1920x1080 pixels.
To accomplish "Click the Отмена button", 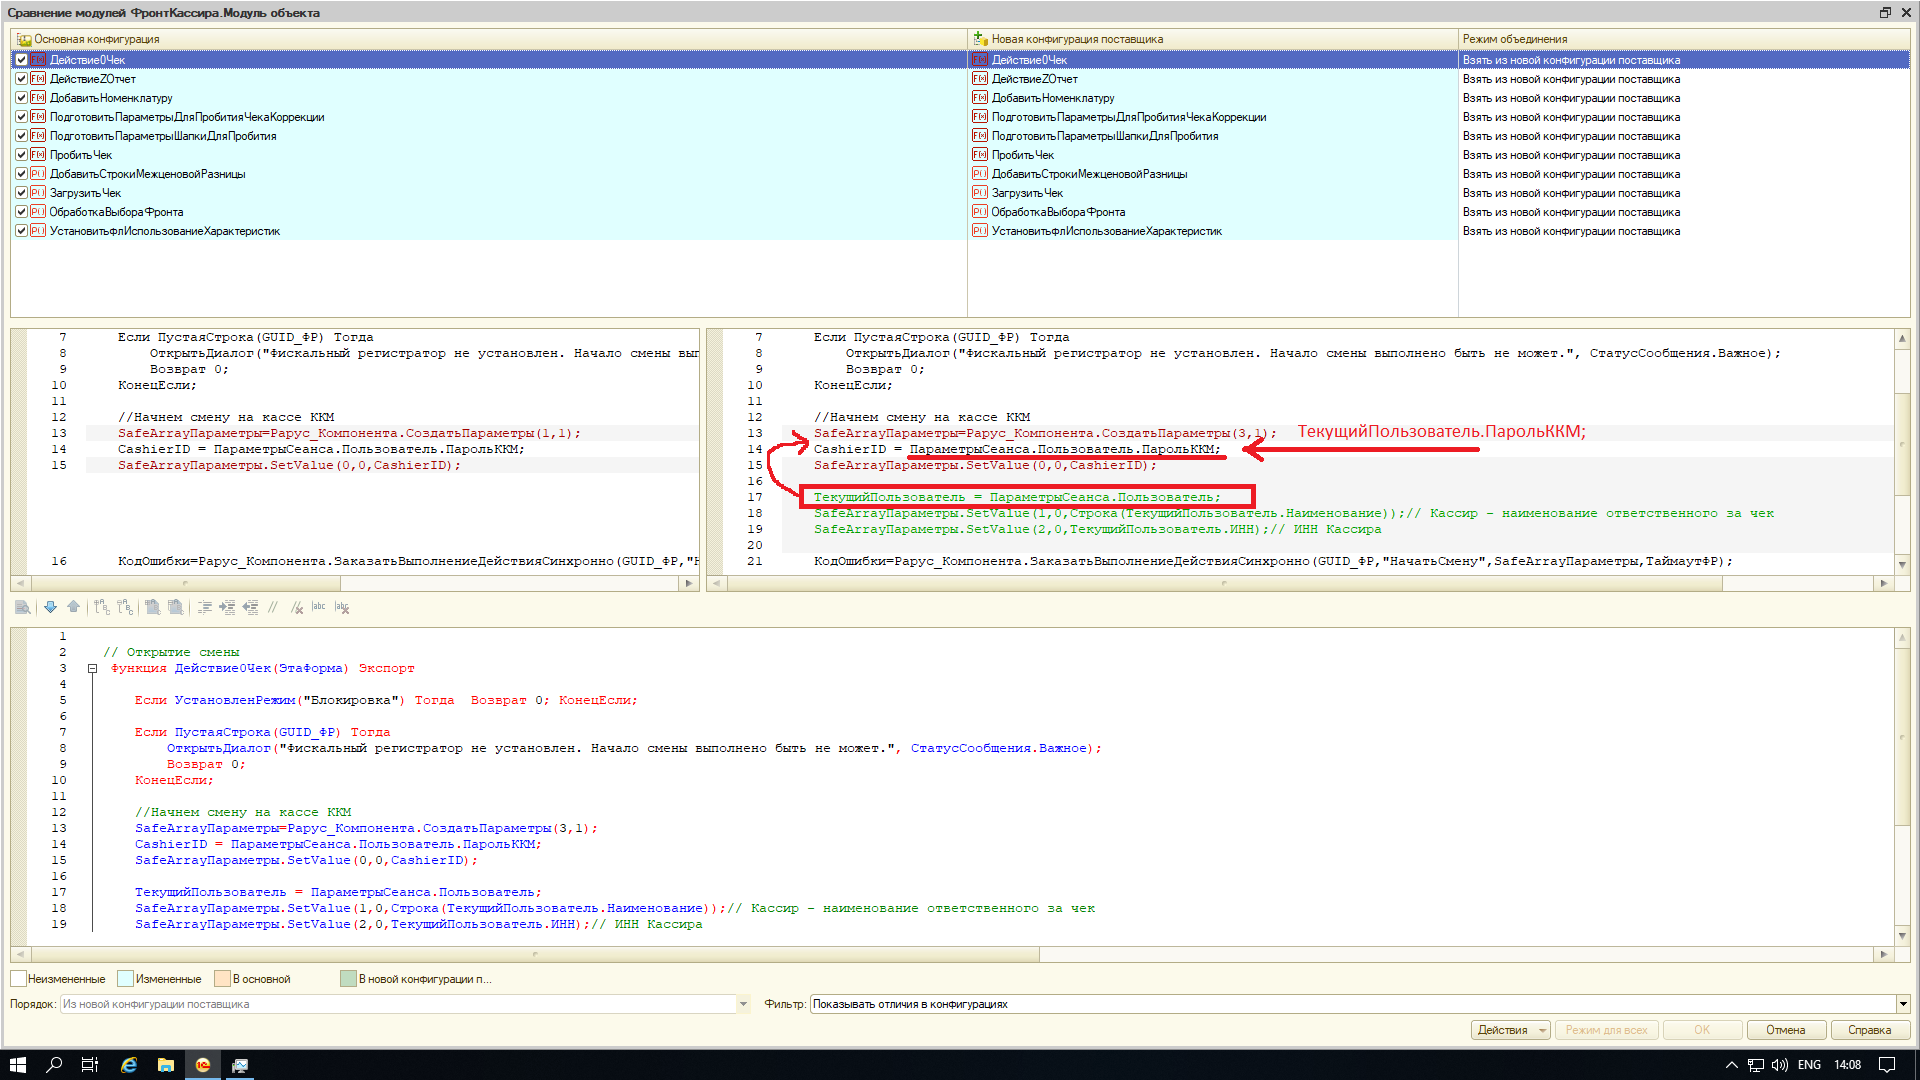I will coord(1785,1030).
